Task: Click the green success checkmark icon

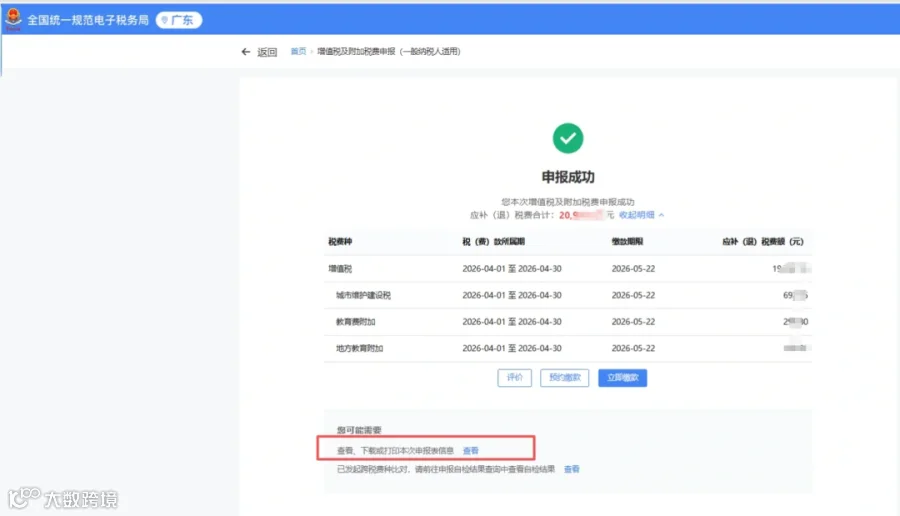Action: click(x=568, y=138)
